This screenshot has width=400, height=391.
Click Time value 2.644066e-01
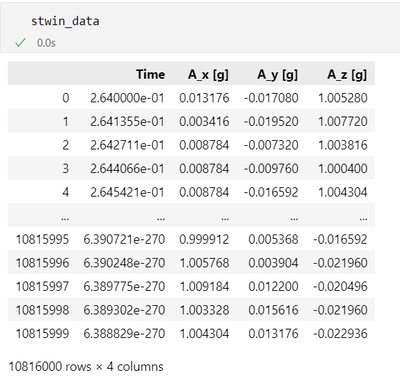(x=127, y=169)
